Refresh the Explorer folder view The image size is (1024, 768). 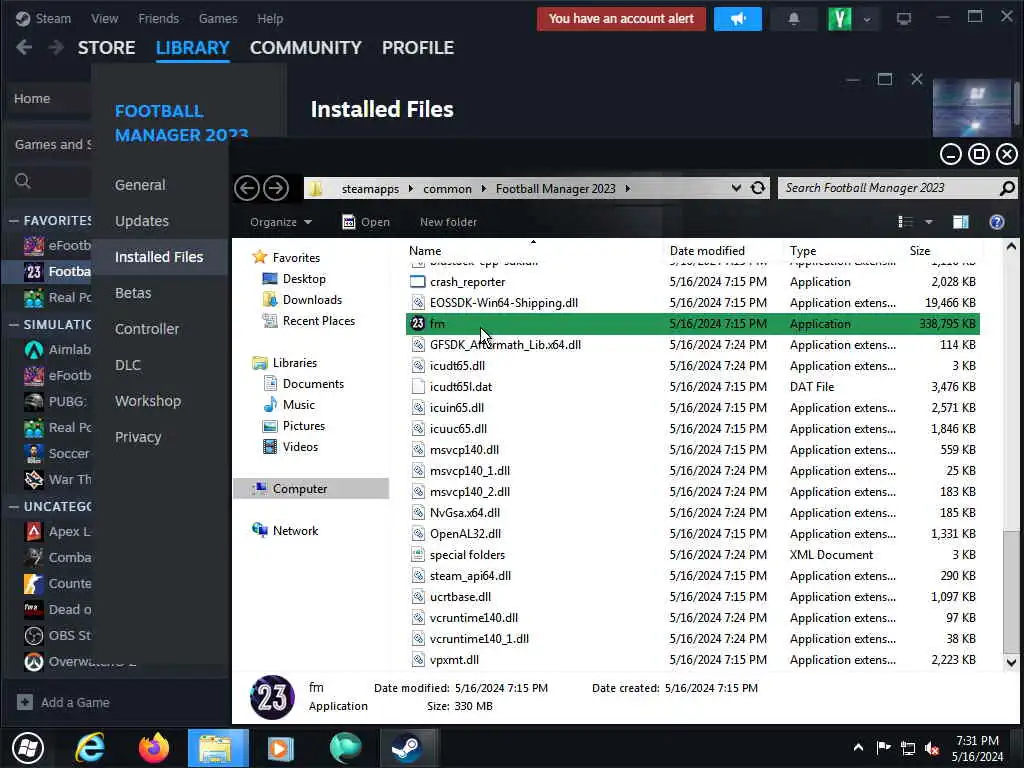coord(758,188)
